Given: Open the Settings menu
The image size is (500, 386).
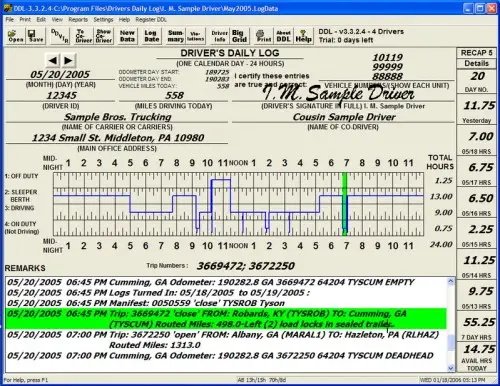Looking at the screenshot, I should coord(103,20).
